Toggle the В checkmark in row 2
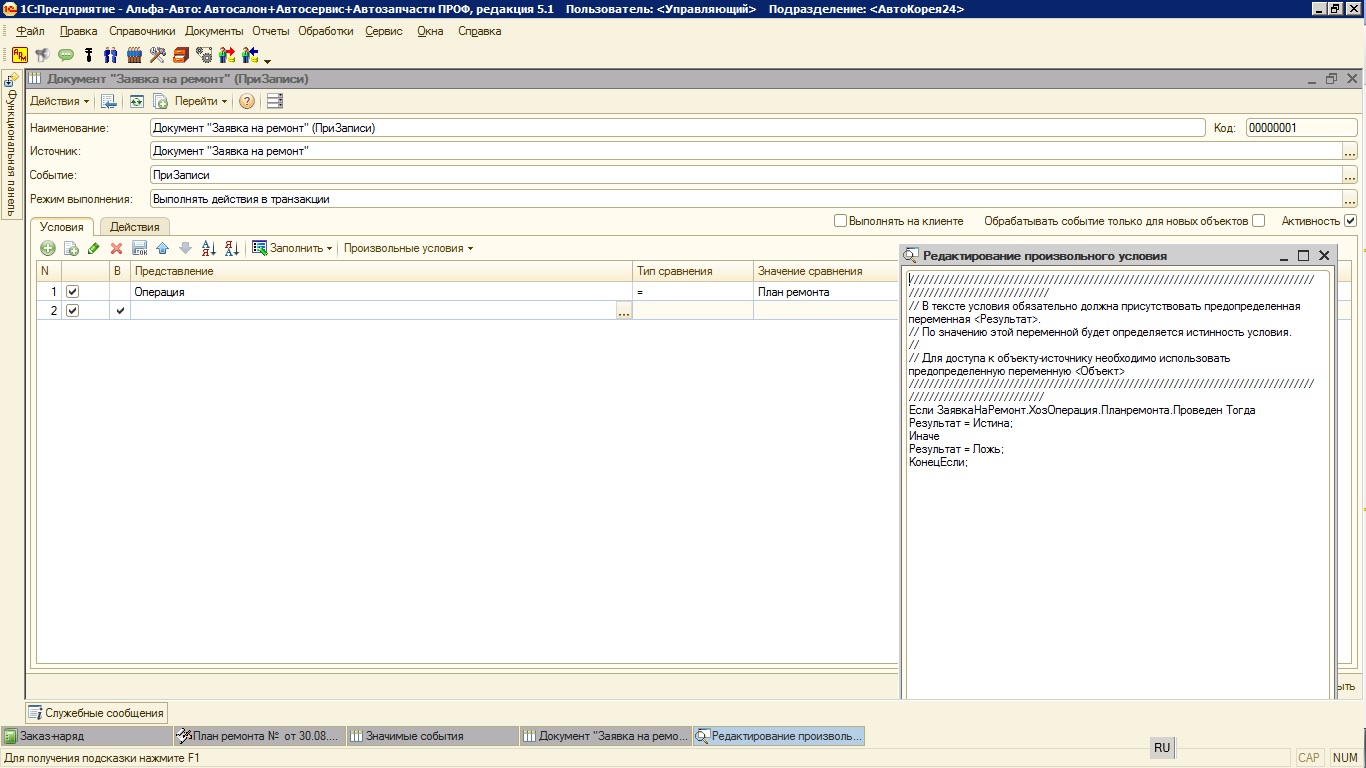 point(120,310)
